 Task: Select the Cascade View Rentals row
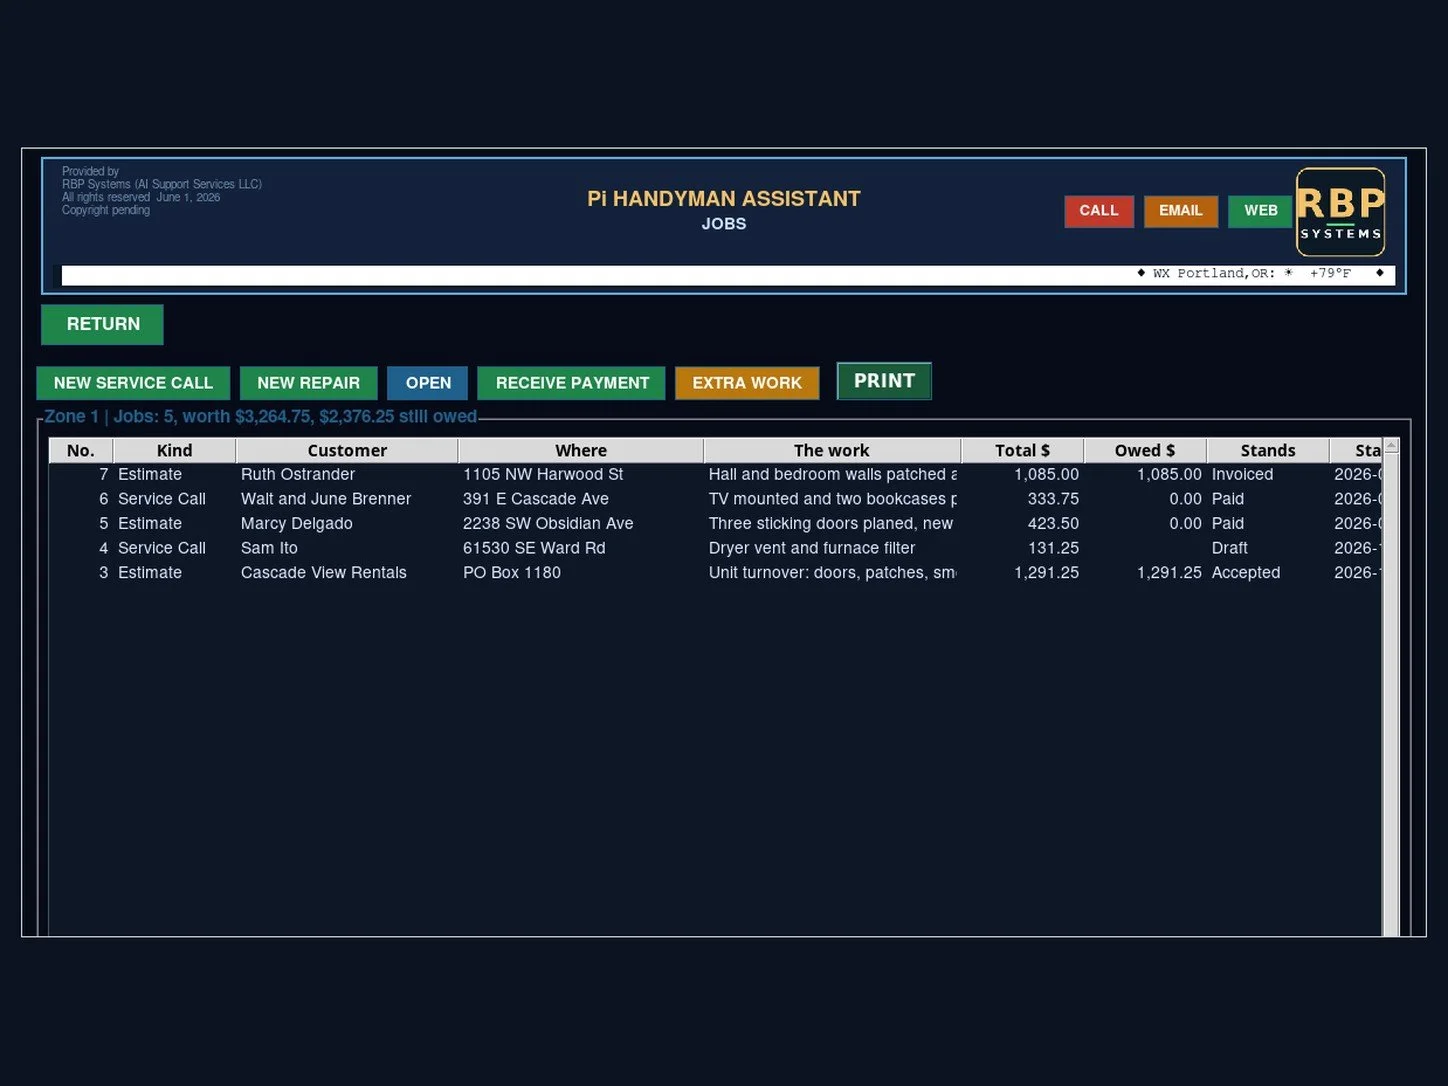tap(715, 572)
